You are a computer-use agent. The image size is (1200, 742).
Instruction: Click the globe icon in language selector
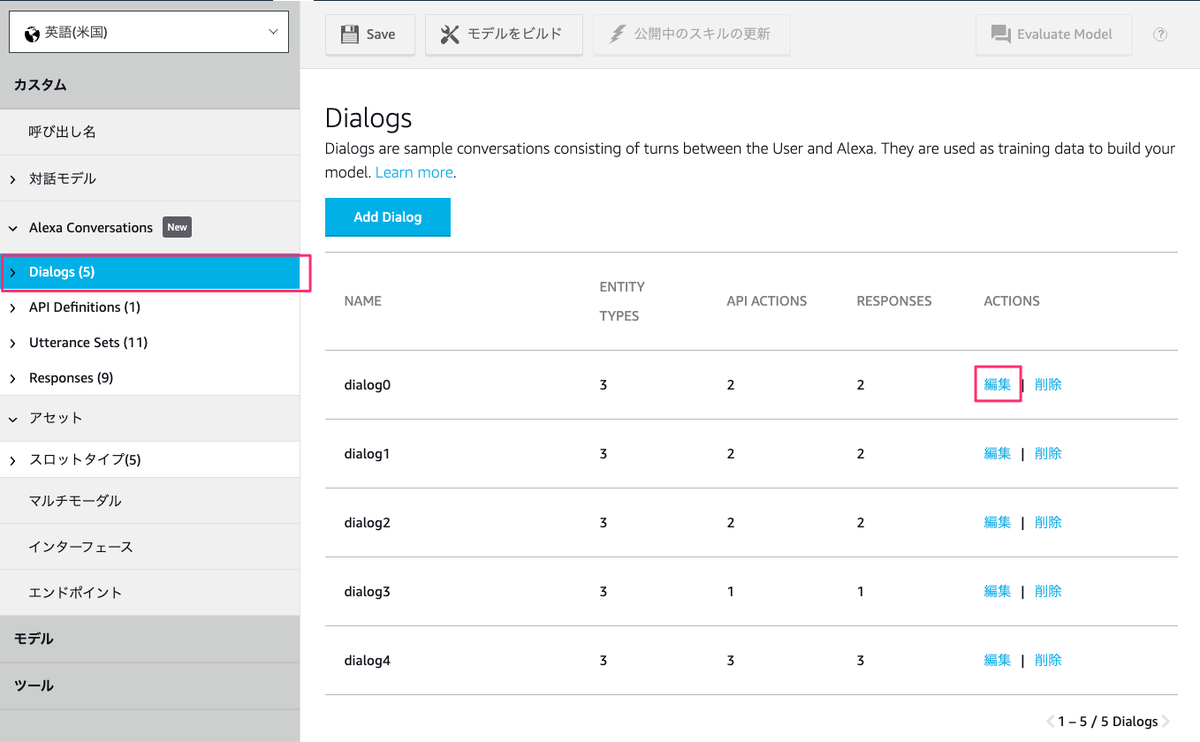click(32, 33)
